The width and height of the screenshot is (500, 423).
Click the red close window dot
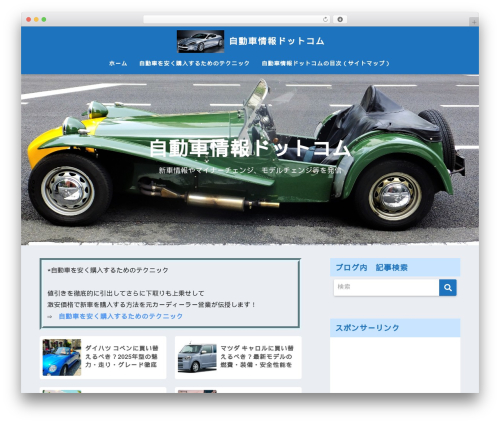tap(29, 19)
